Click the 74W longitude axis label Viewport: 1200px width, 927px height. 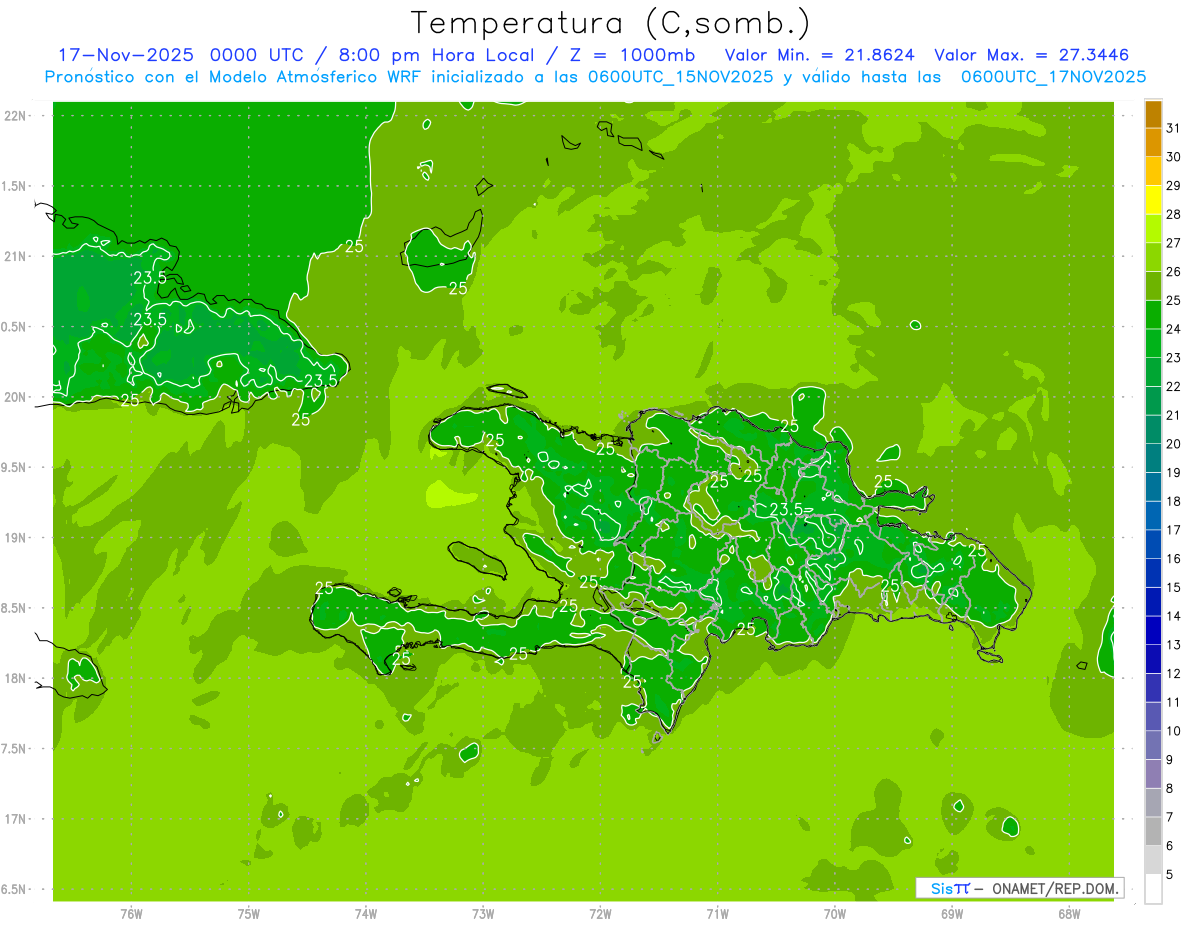(366, 914)
